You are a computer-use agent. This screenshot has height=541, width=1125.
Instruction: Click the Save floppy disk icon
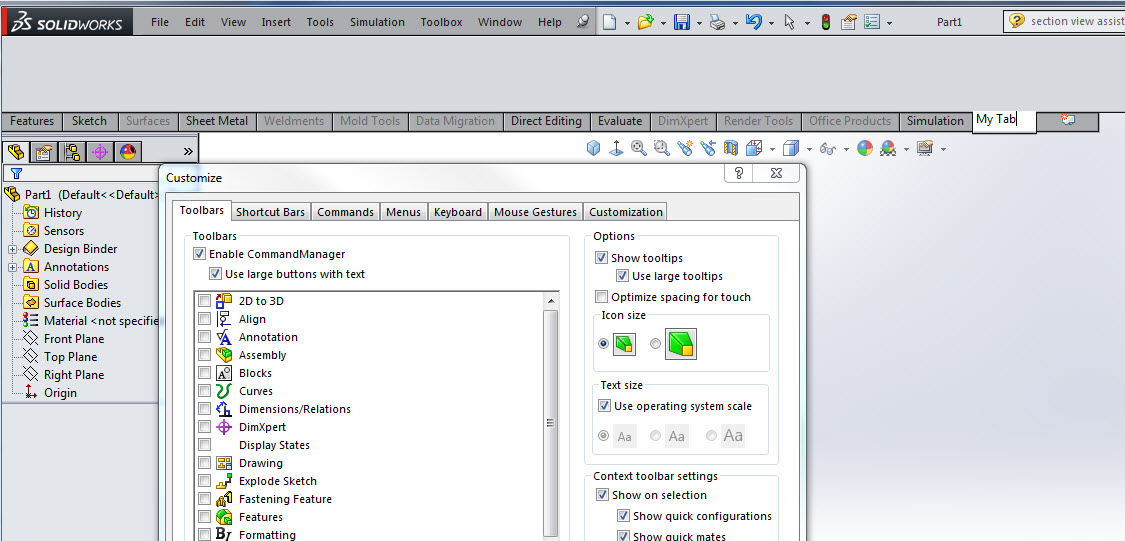pyautogui.click(x=682, y=22)
